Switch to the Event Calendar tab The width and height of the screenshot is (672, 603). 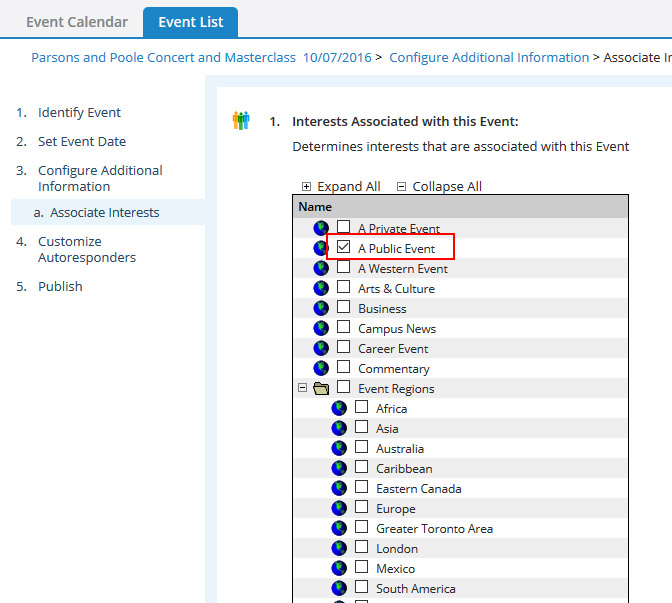click(77, 22)
